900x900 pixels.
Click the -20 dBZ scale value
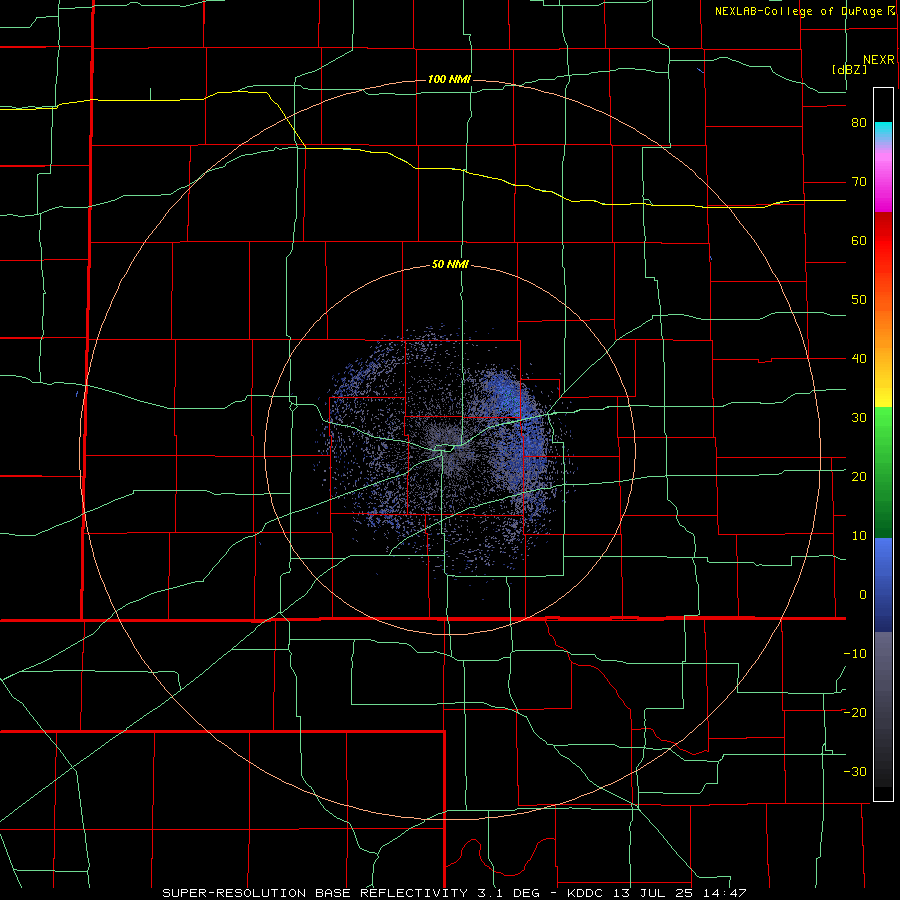click(855, 712)
